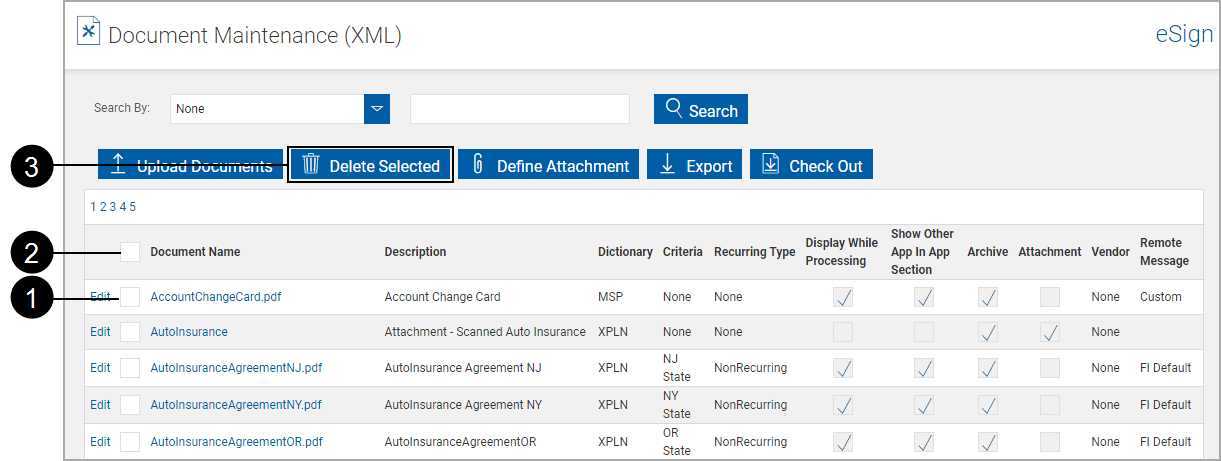The height and width of the screenshot is (461, 1221).
Task: Click the Check Out document icon
Action: pos(770,165)
